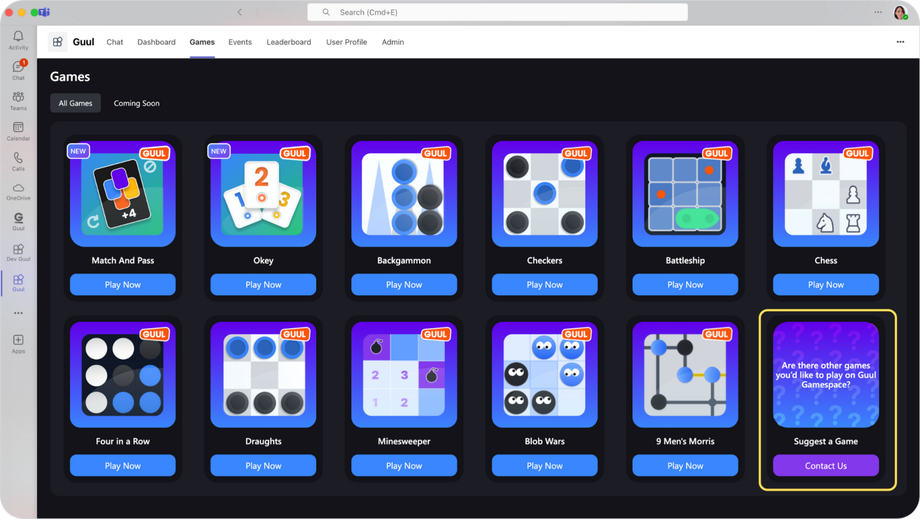
Task: Switch to the Dashboard tab
Action: (x=156, y=42)
